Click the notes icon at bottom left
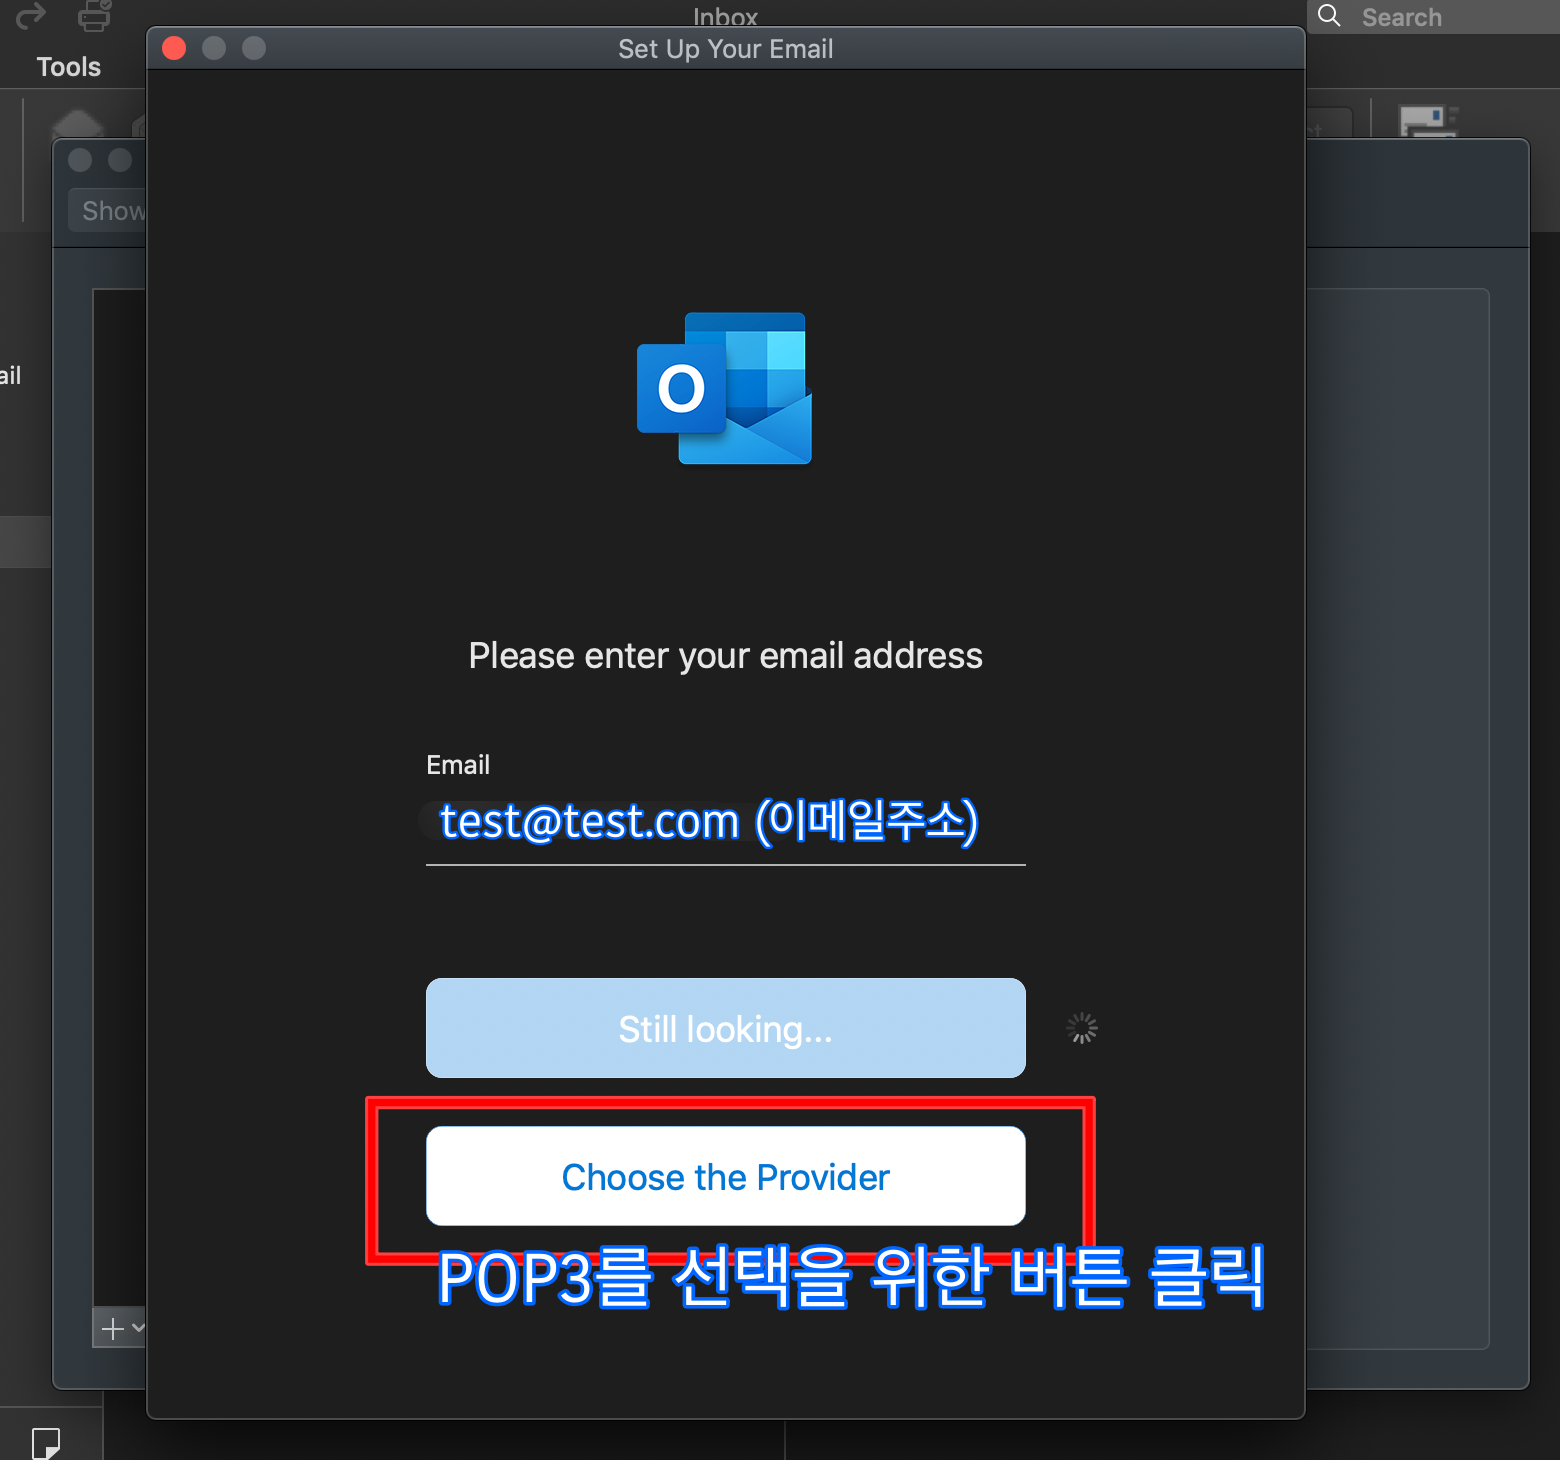The width and height of the screenshot is (1560, 1460). (x=46, y=1444)
